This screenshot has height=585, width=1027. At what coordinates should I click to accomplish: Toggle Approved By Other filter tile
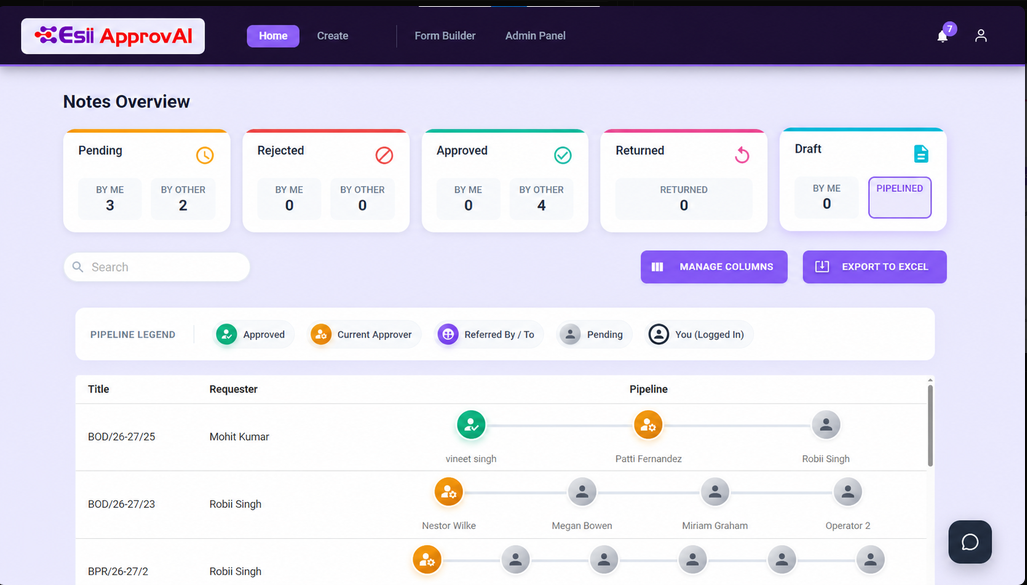[541, 198]
